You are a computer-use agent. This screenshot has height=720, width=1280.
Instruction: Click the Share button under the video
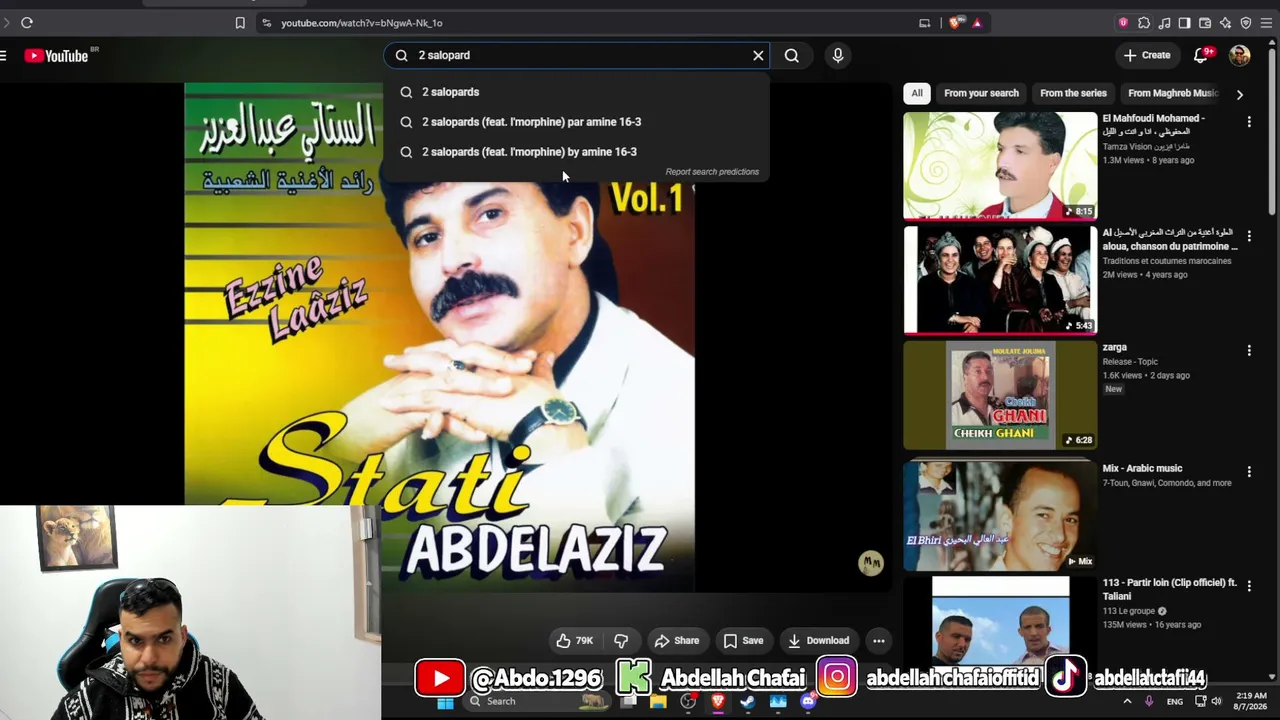coord(676,641)
